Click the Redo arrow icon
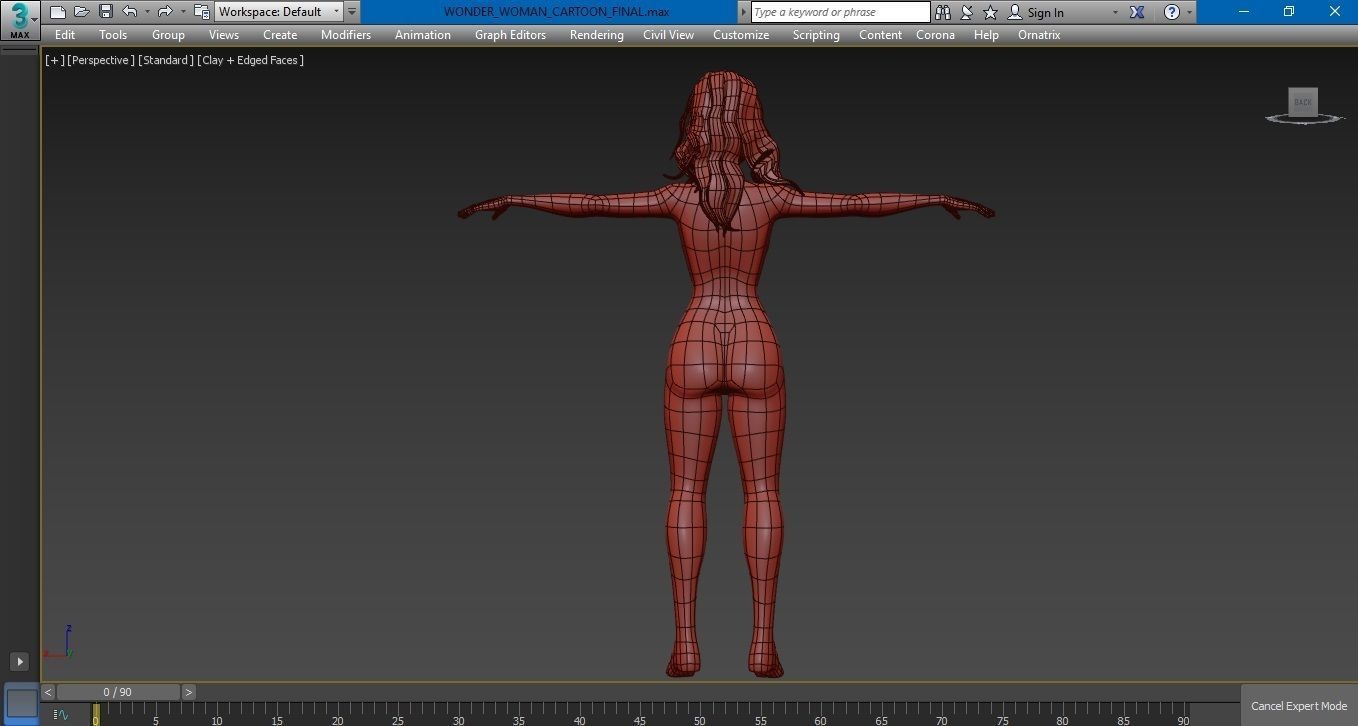The width and height of the screenshot is (1358, 726). click(165, 12)
